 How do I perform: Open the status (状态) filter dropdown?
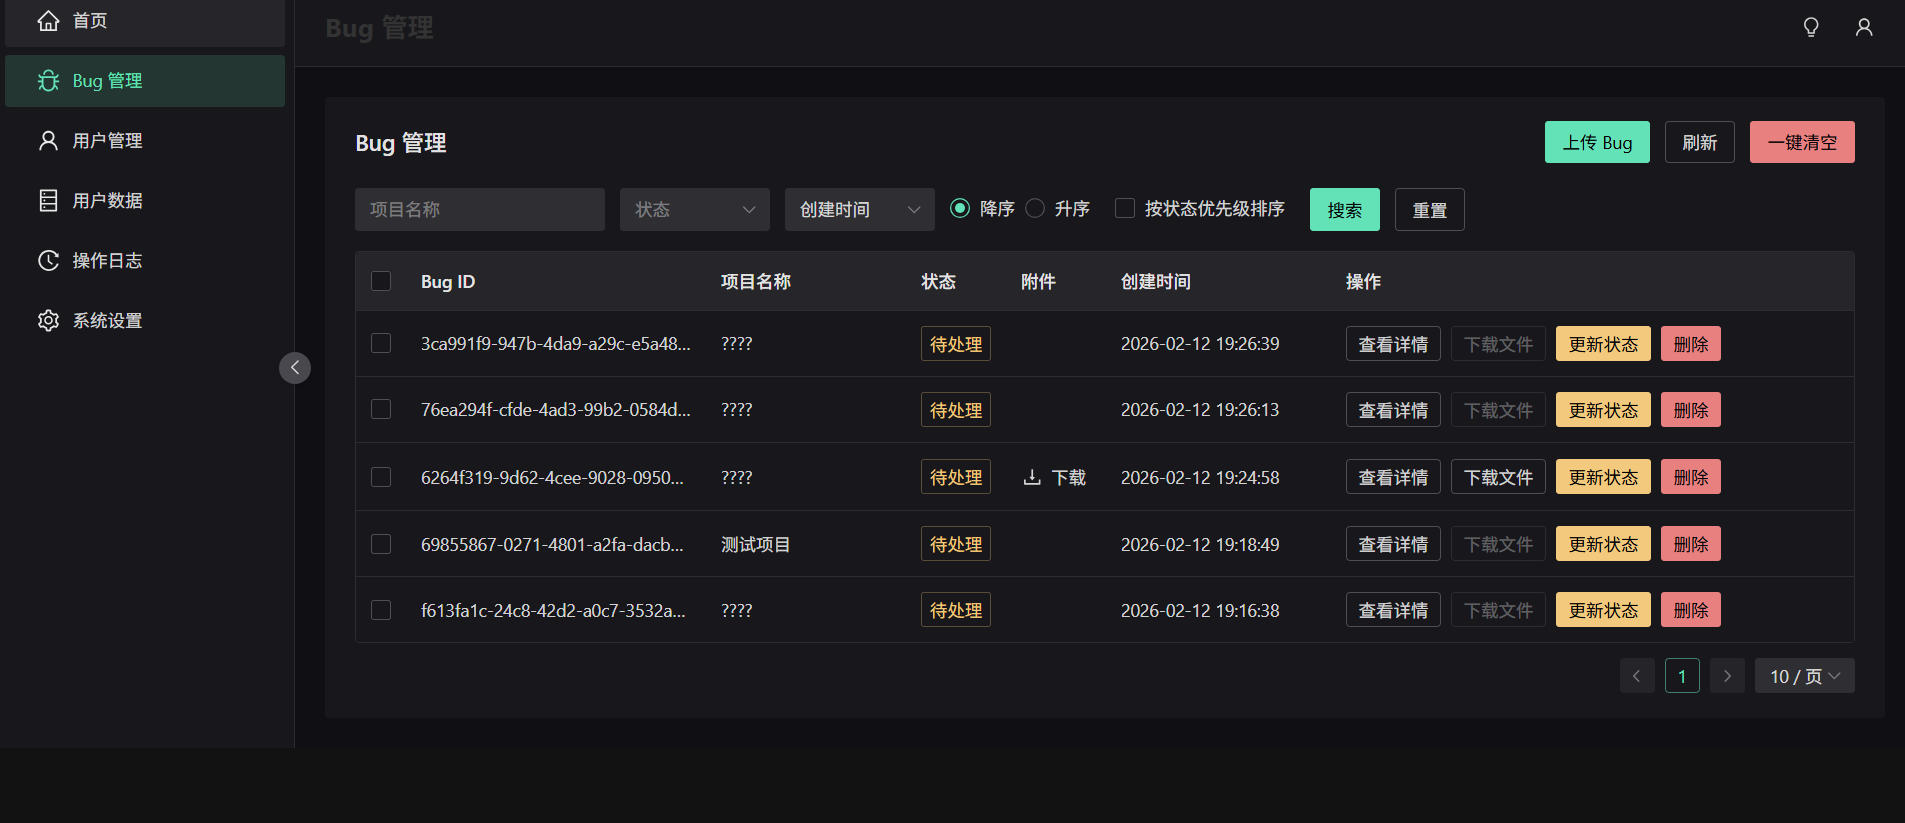694,210
